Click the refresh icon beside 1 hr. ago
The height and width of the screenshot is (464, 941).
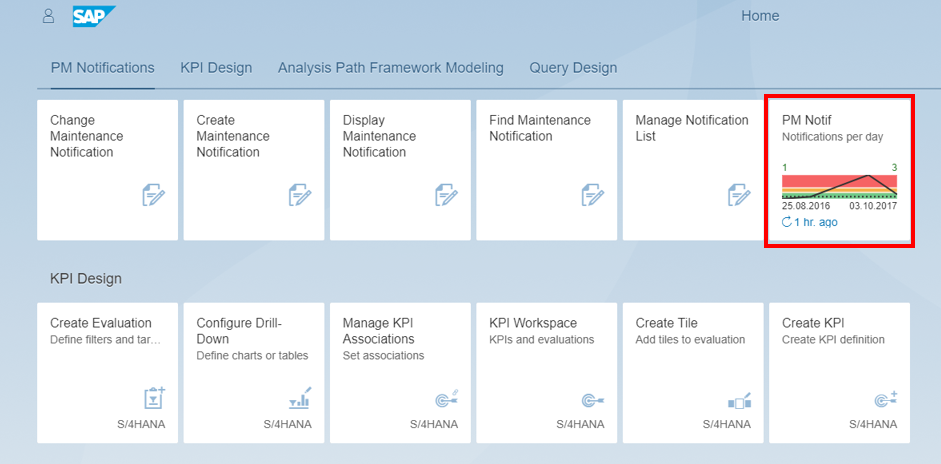click(x=787, y=222)
